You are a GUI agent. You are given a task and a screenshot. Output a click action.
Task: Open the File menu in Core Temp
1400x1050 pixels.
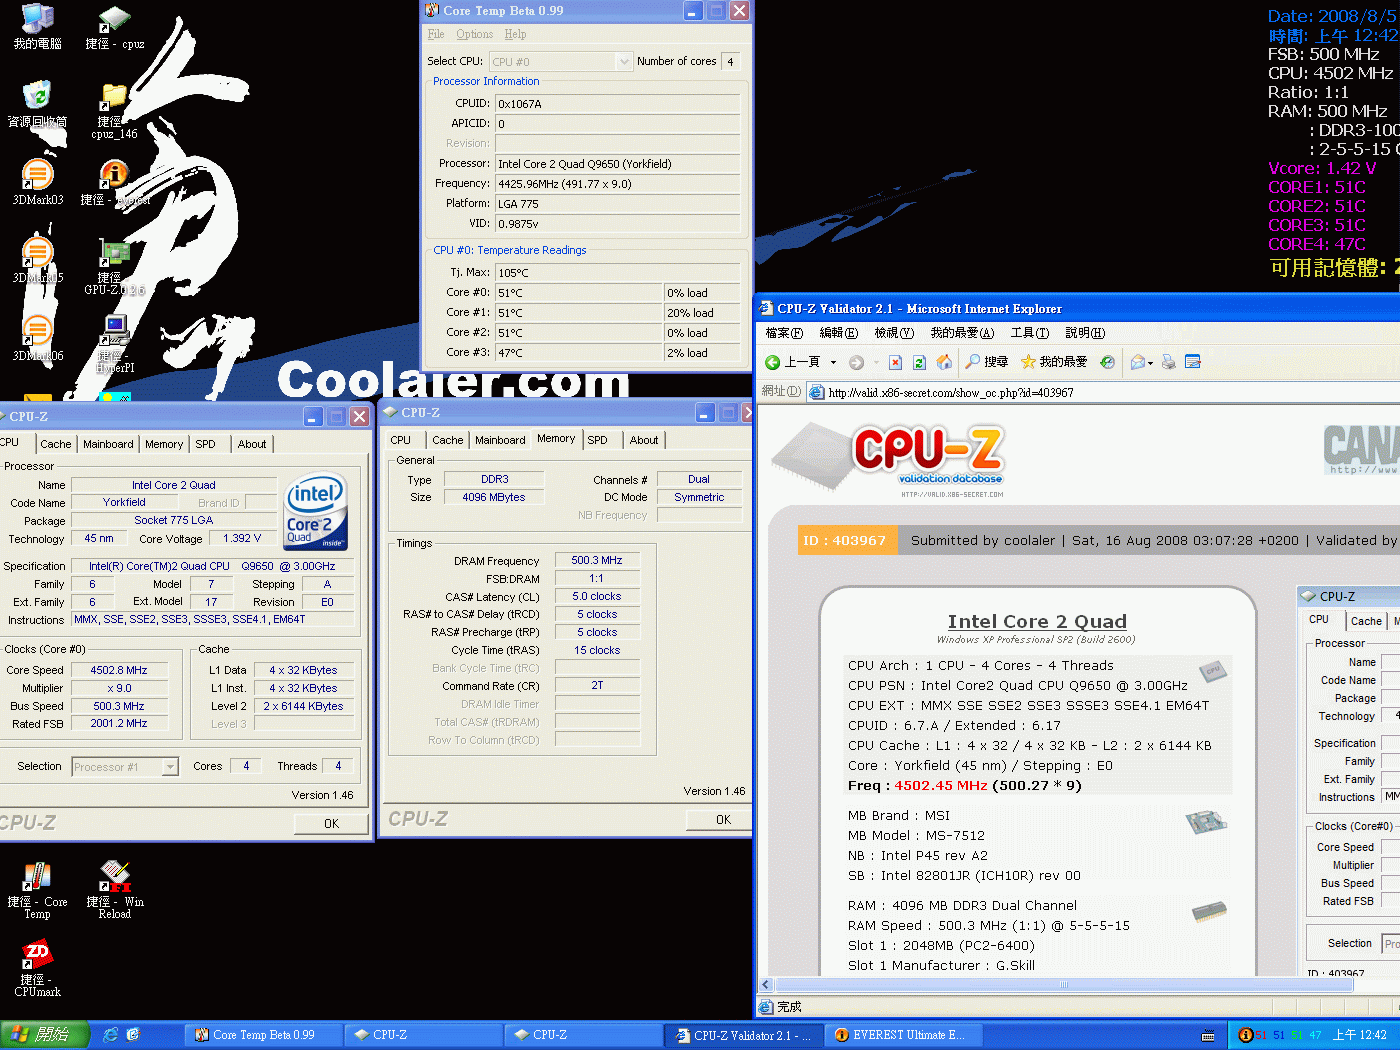click(436, 34)
